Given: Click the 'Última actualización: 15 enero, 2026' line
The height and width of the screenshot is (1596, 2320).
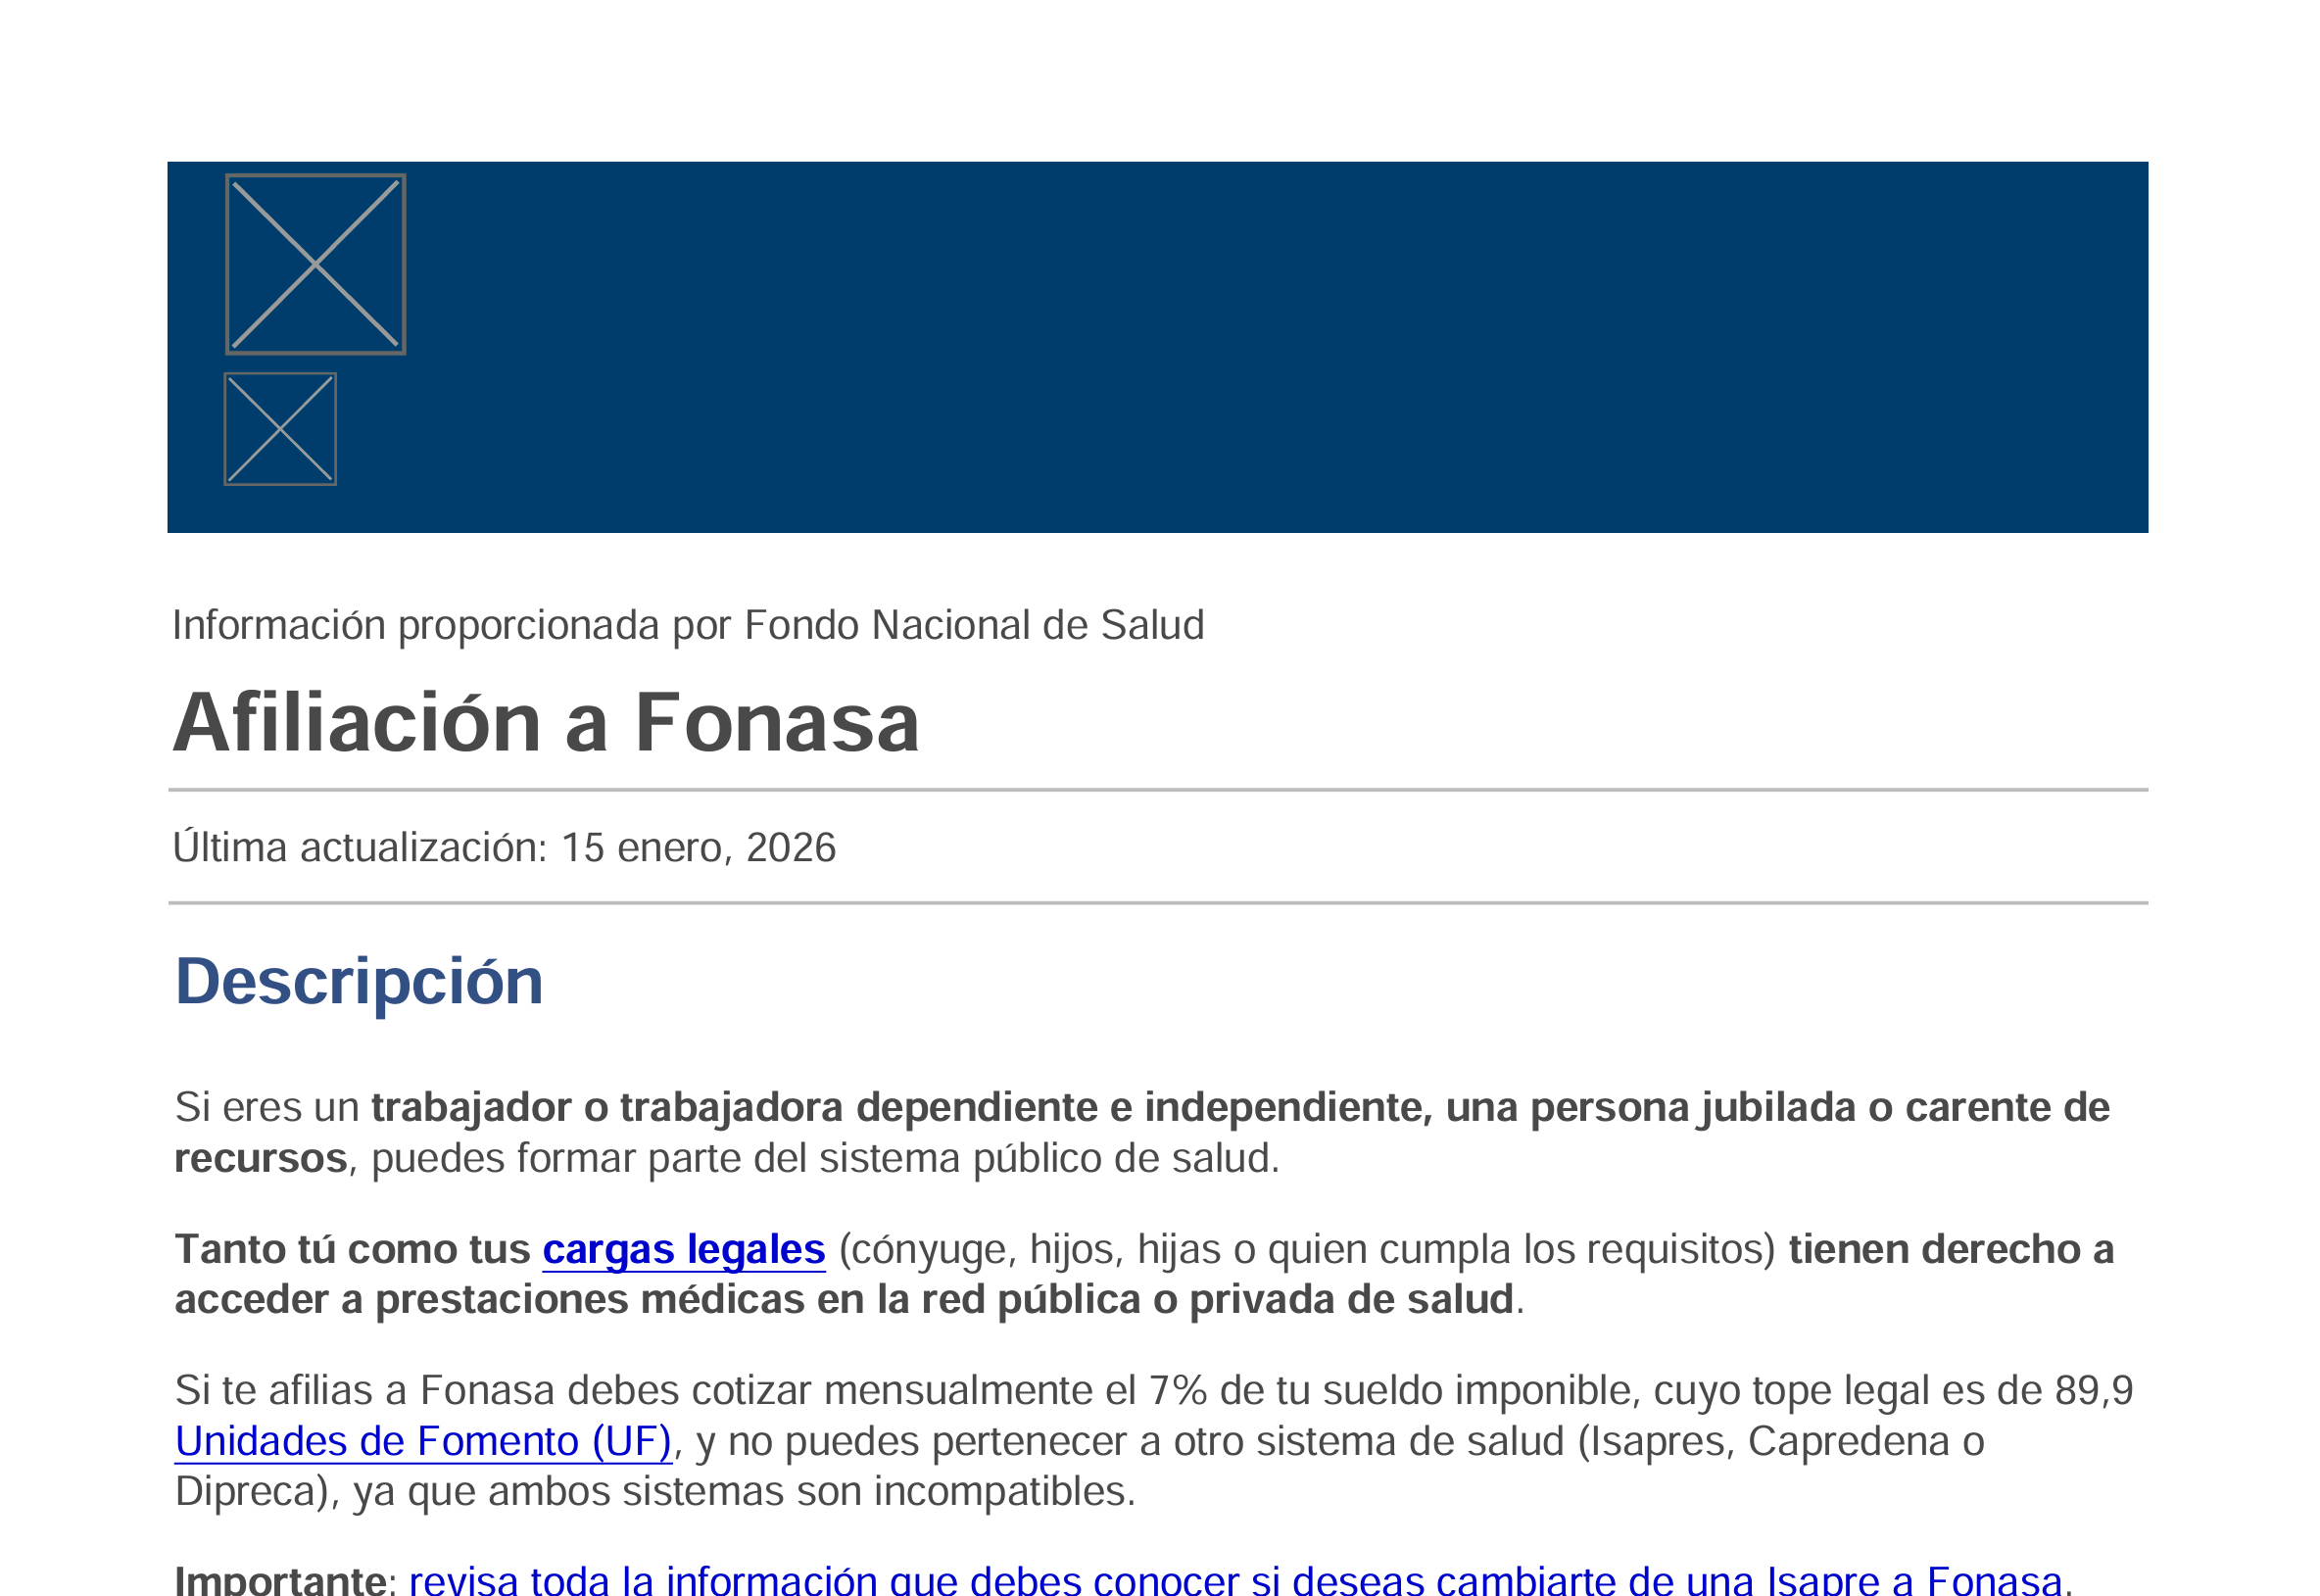Looking at the screenshot, I should click(x=503, y=847).
